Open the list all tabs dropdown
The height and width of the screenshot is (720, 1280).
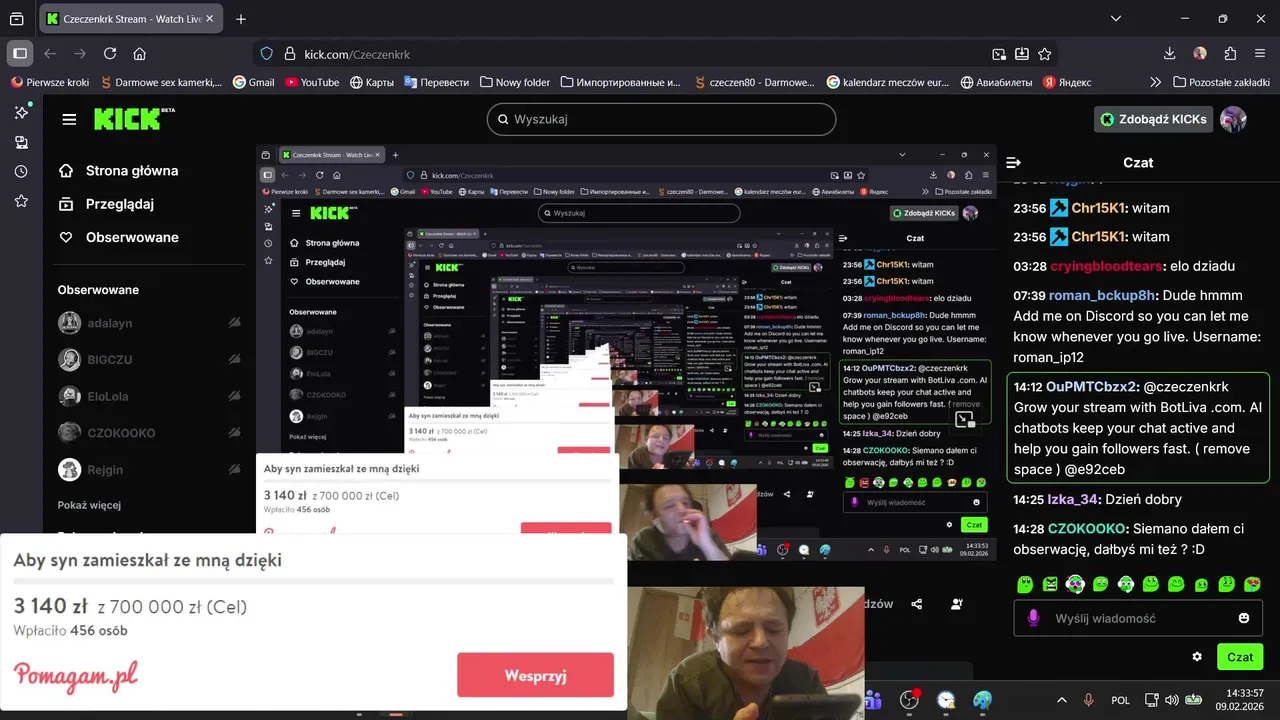(1116, 19)
